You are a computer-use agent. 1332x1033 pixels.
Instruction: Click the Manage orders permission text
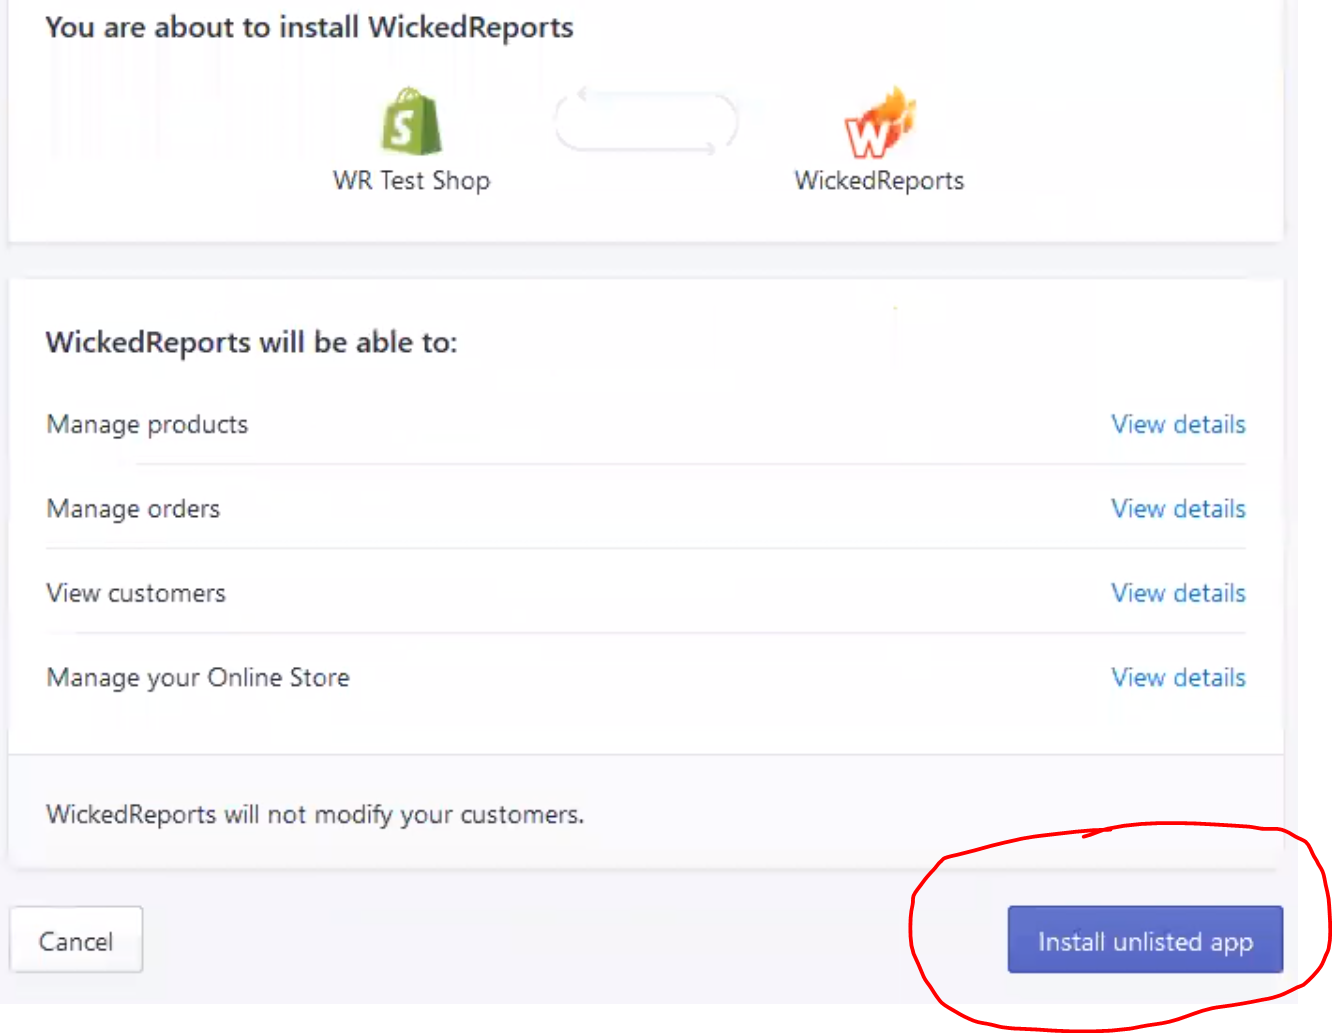tap(133, 509)
